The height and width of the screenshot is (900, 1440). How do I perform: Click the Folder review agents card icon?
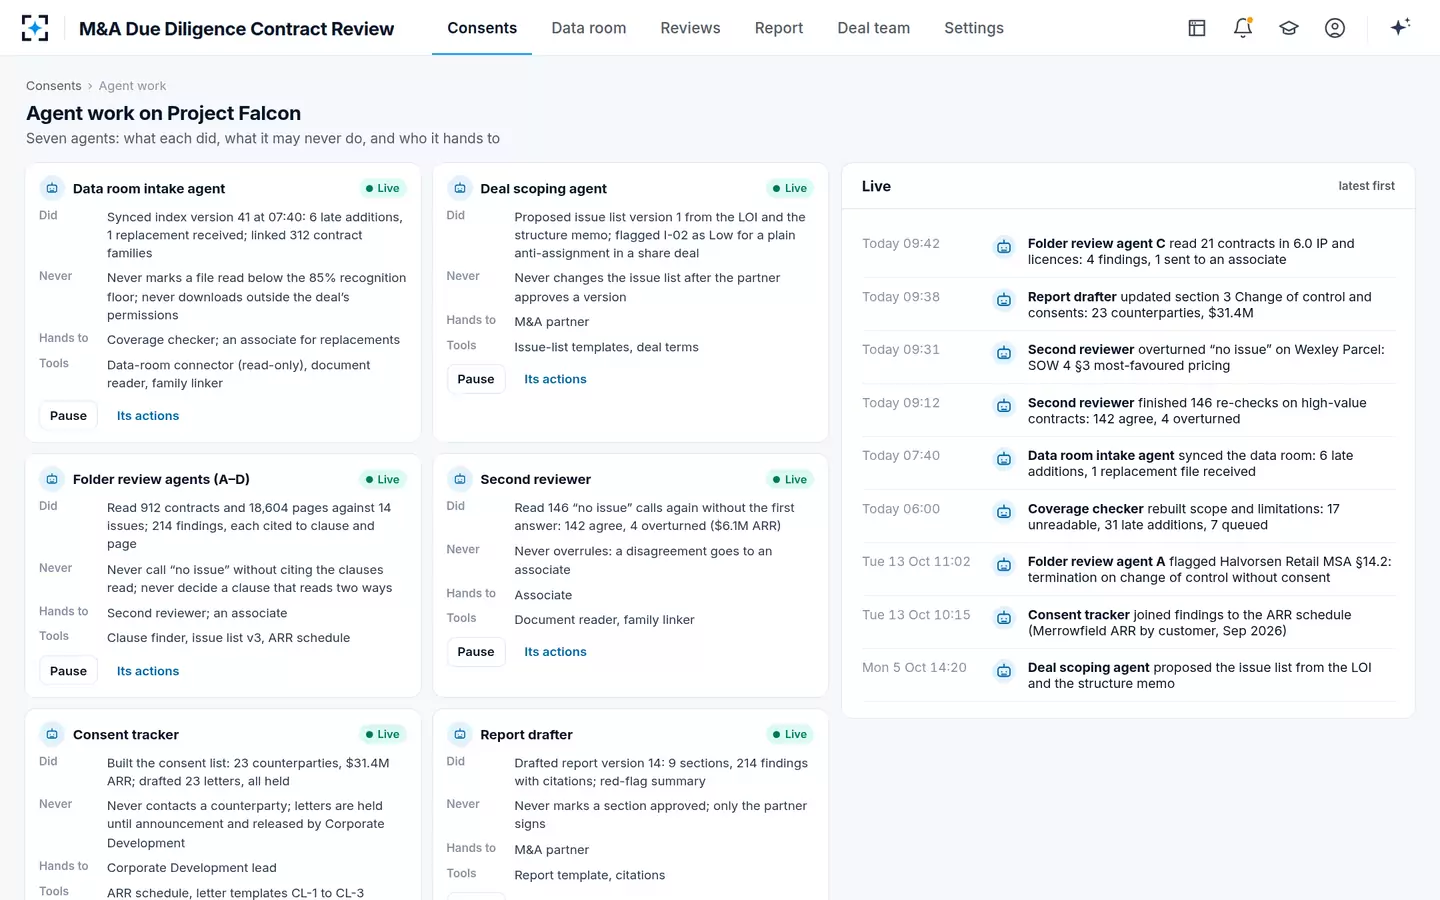(52, 479)
